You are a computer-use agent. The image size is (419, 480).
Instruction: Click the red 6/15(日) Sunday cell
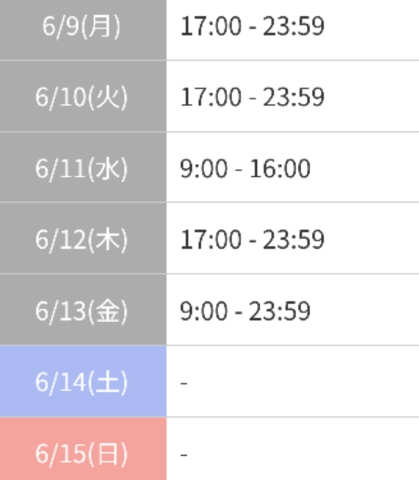pos(83,449)
